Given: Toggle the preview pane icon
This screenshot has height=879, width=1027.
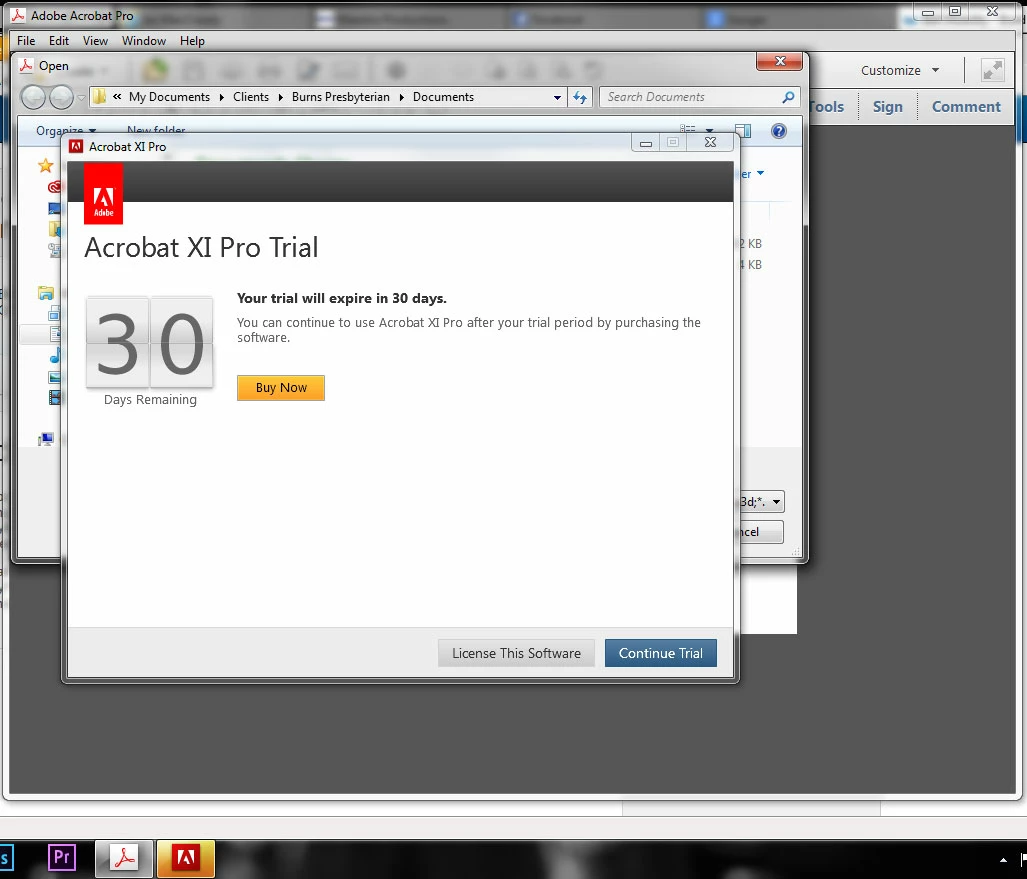Looking at the screenshot, I should point(743,131).
